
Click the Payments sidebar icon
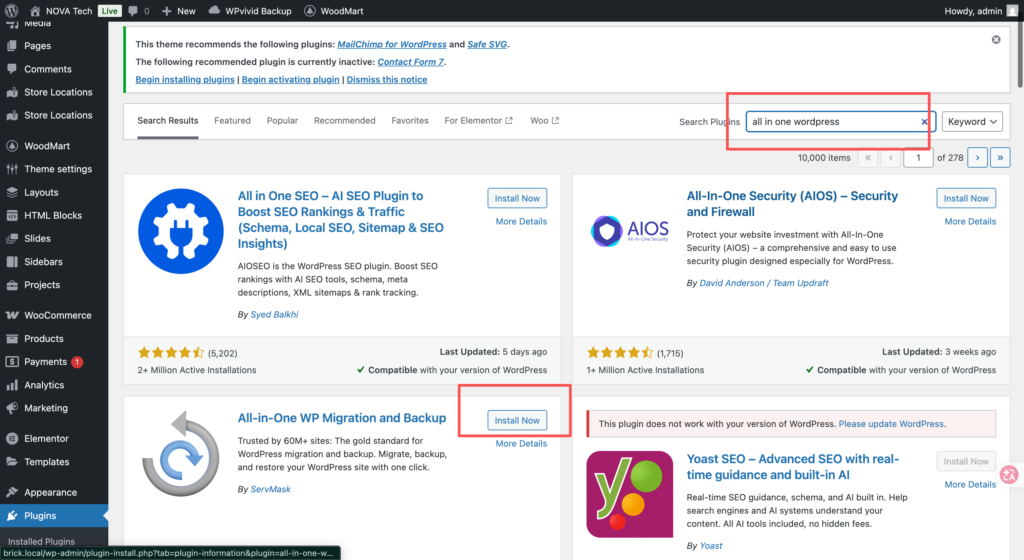[x=12, y=362]
